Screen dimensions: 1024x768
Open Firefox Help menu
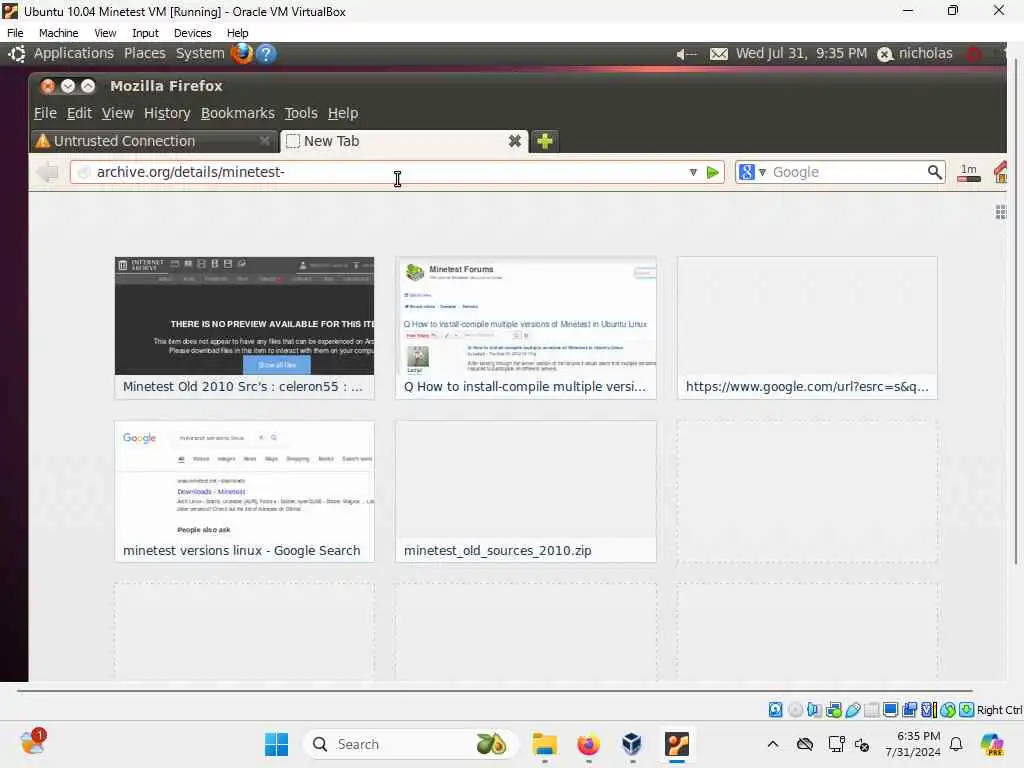click(x=343, y=113)
